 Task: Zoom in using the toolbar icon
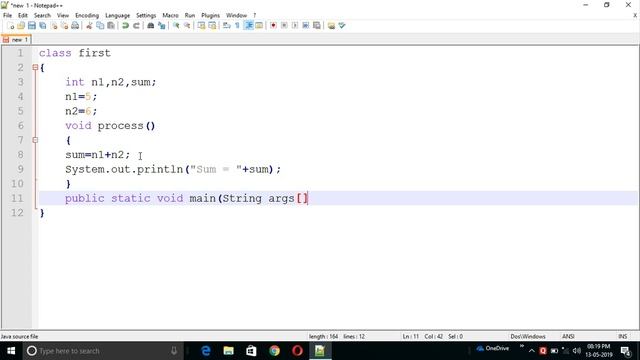pos(176,26)
